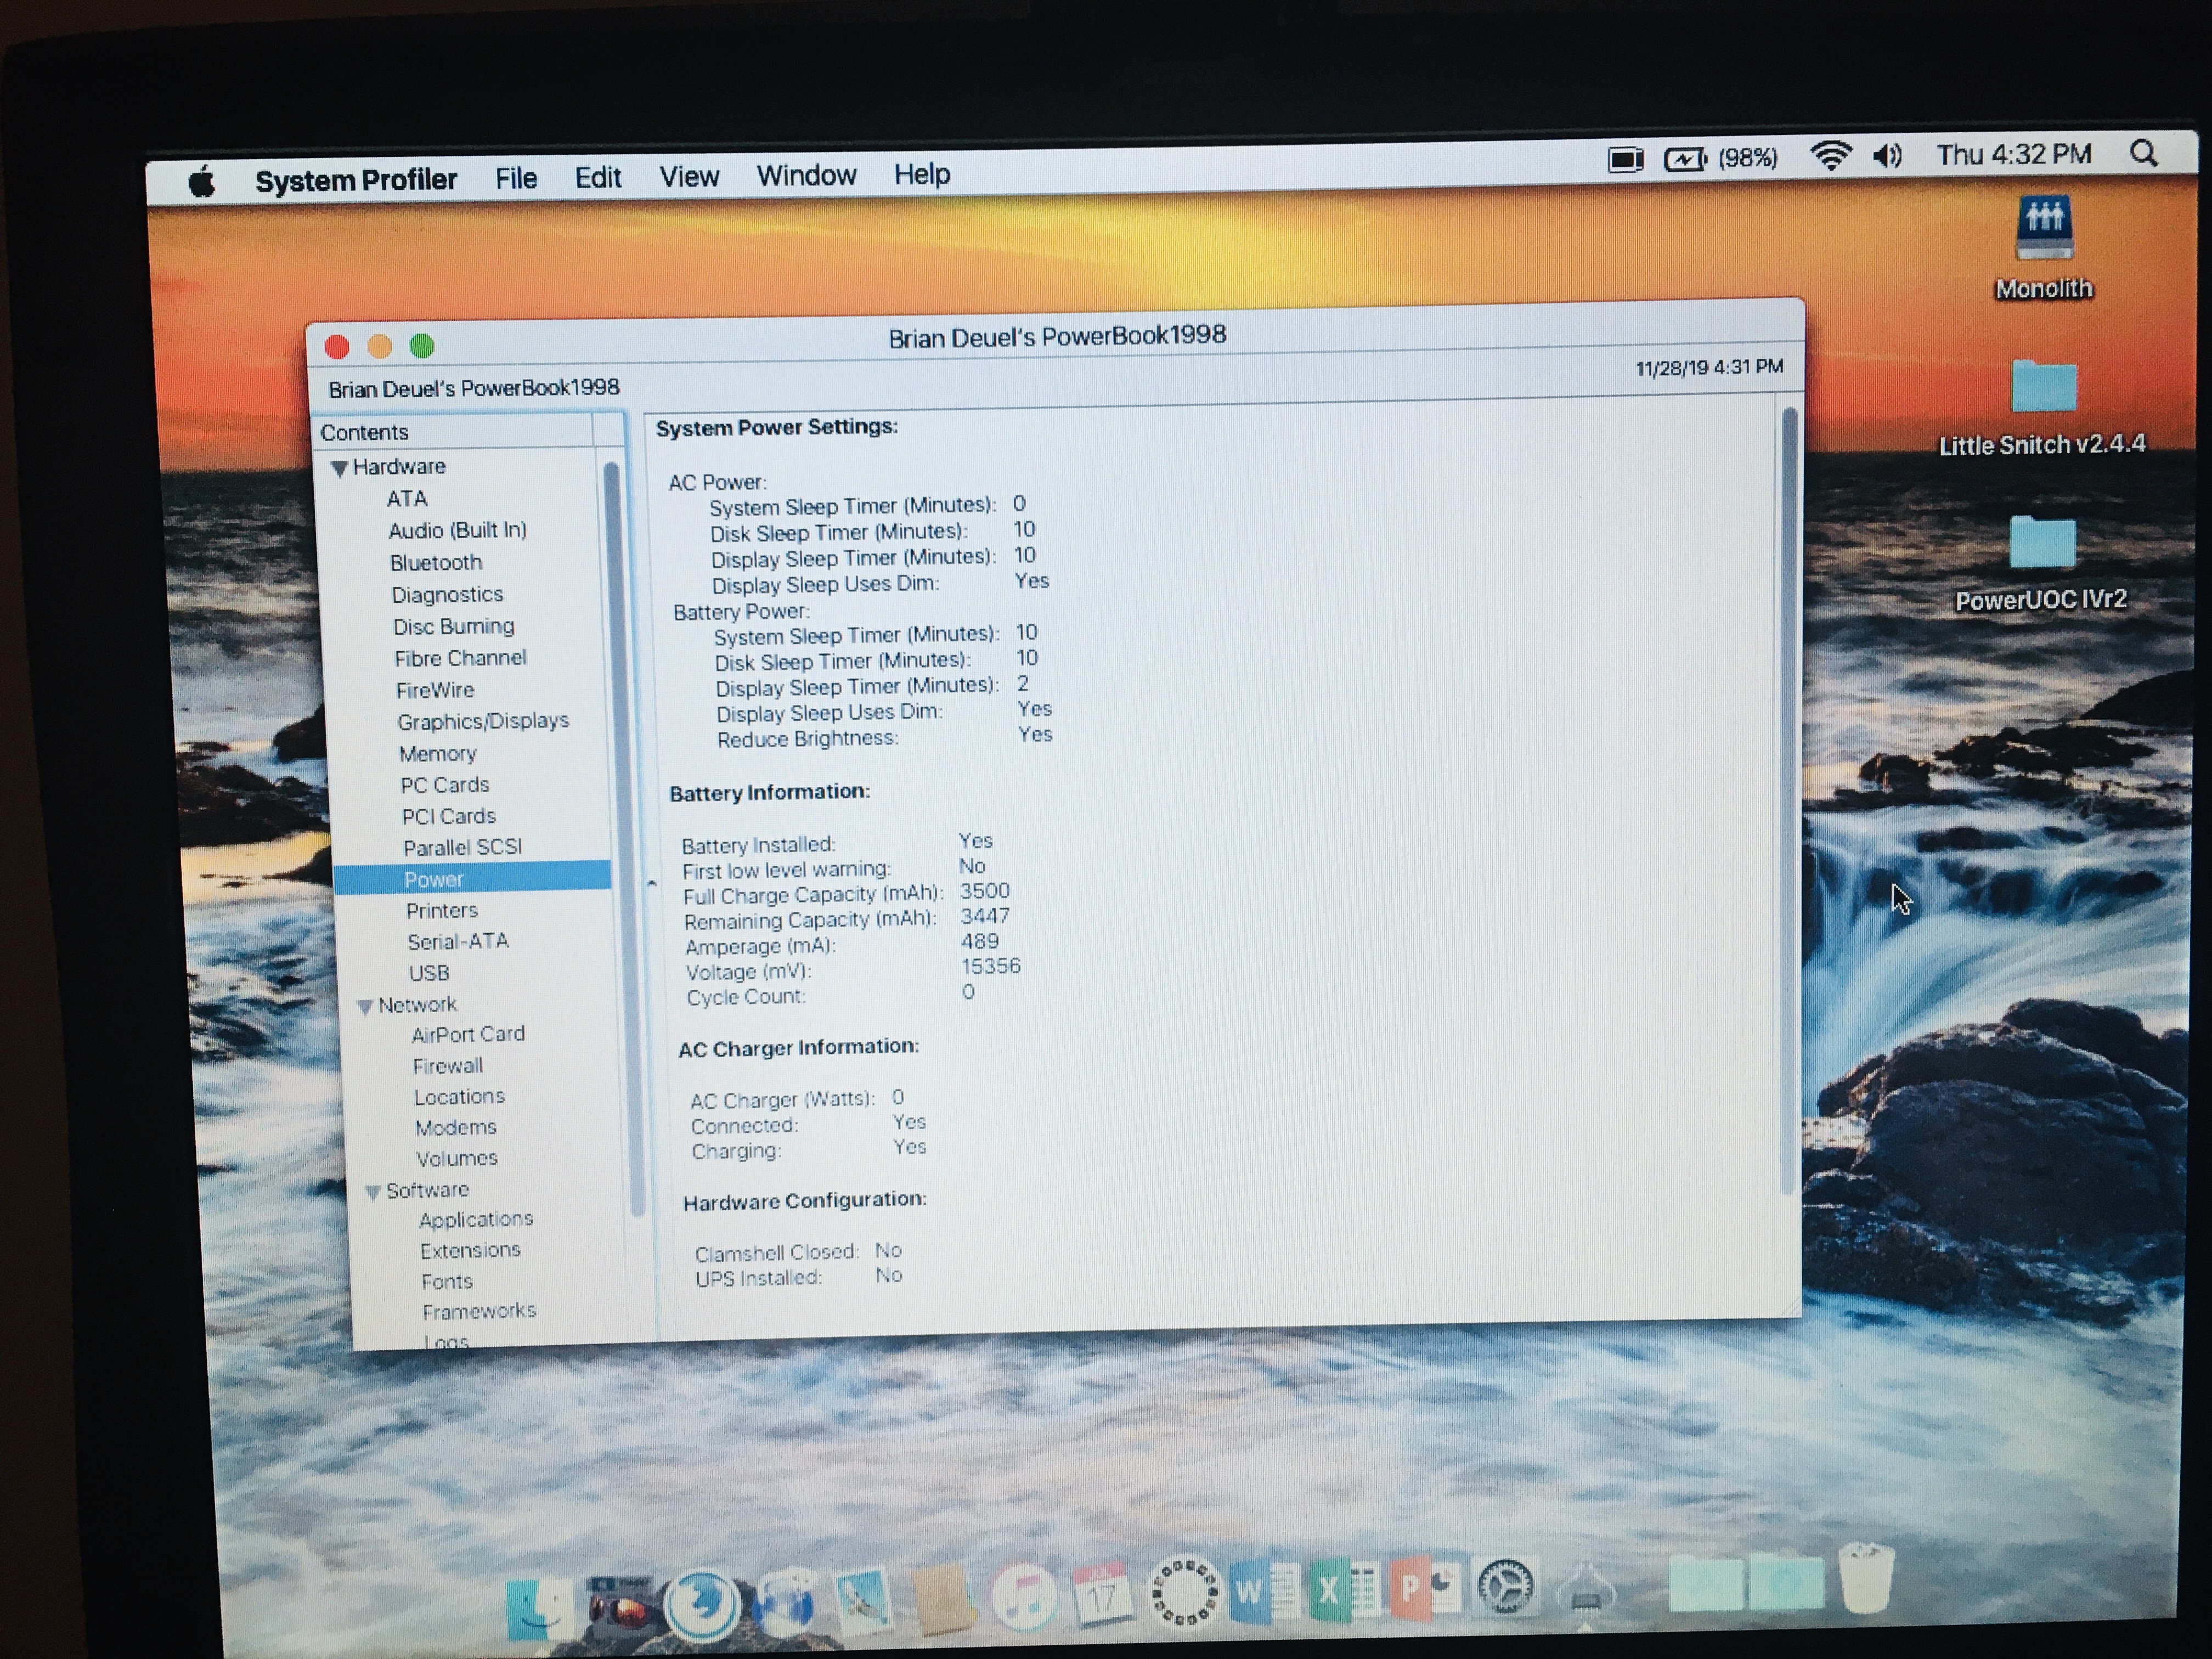Select Extensions under Software

pyautogui.click(x=470, y=1251)
